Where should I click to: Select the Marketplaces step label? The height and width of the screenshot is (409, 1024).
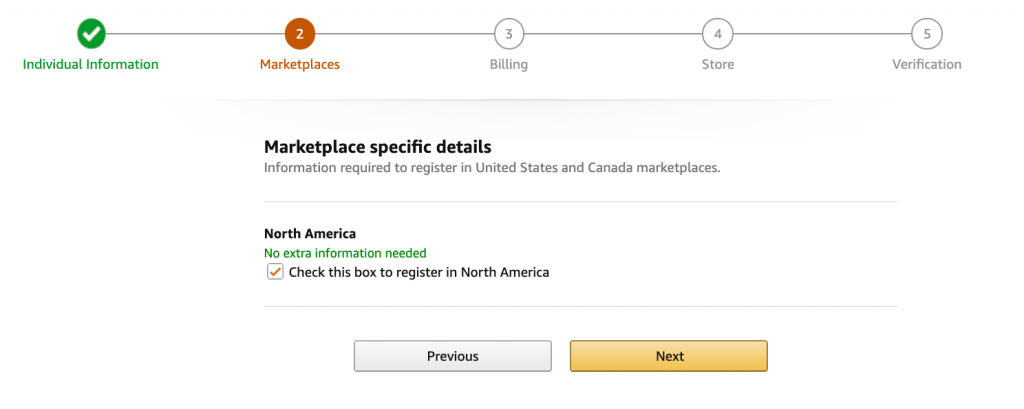click(x=299, y=64)
